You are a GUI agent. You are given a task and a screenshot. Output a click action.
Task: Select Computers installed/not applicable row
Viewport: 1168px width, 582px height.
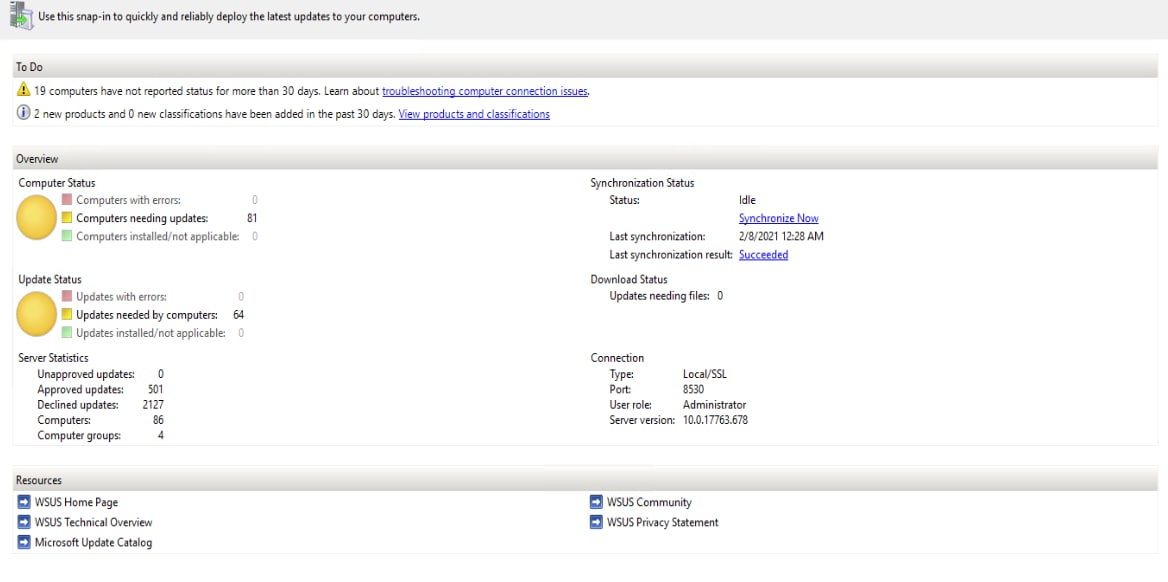click(x=160, y=236)
